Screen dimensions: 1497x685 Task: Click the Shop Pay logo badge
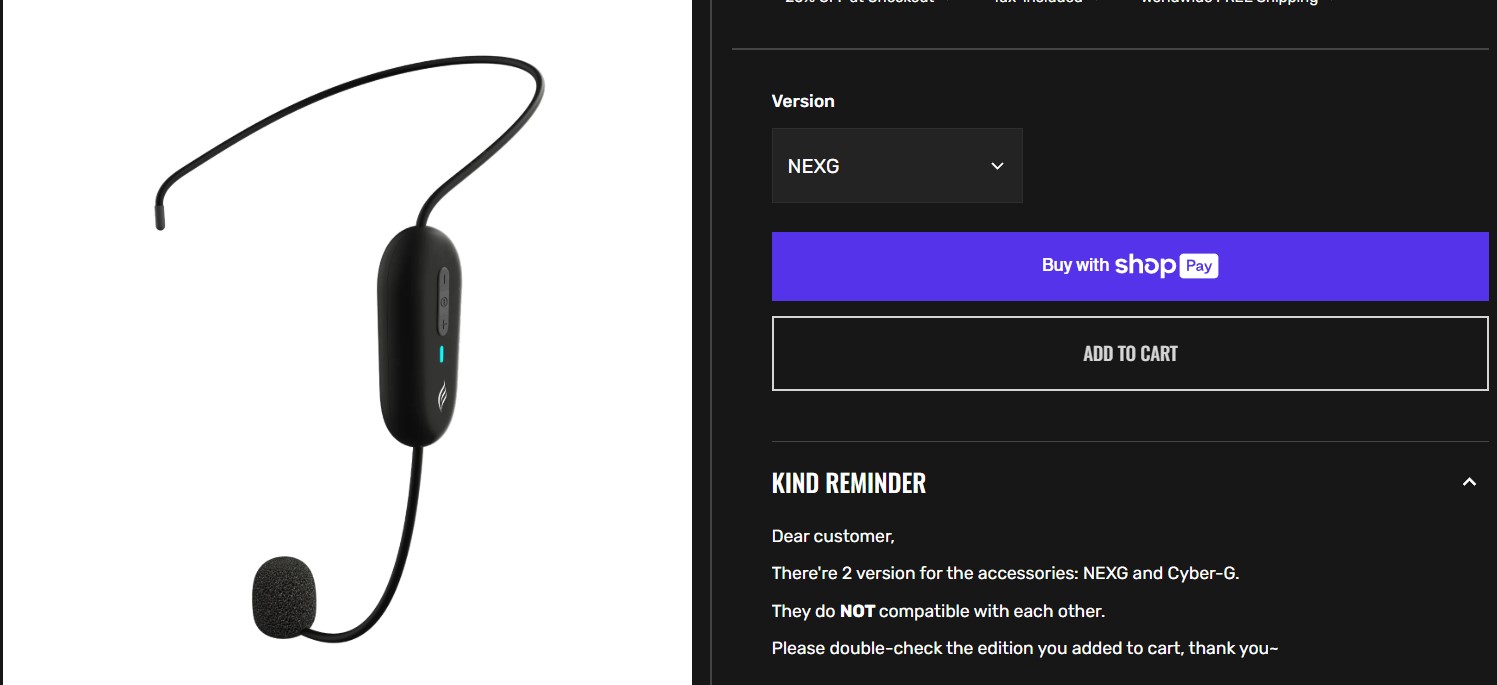tap(1199, 266)
